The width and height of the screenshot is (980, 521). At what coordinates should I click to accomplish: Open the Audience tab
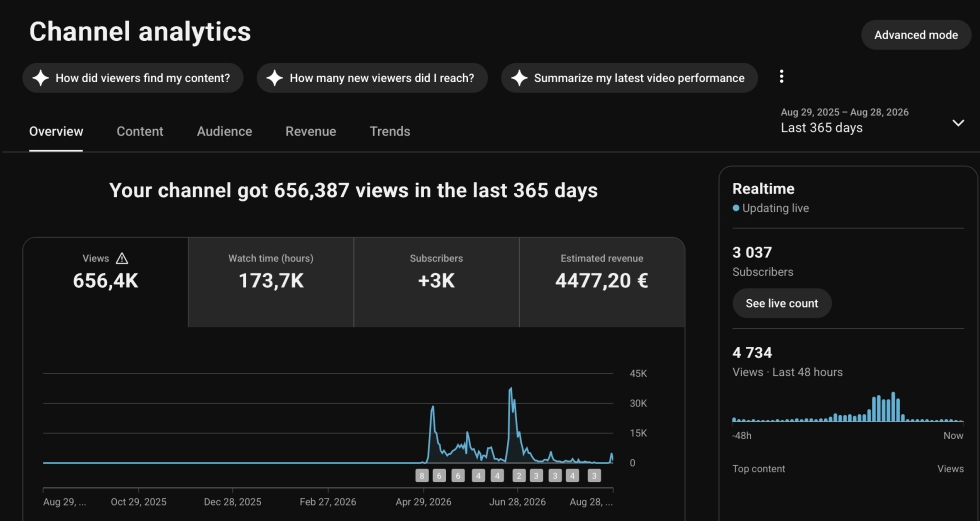224,132
